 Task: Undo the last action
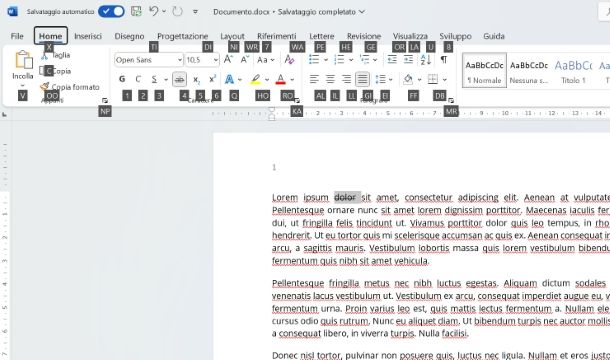click(x=154, y=11)
